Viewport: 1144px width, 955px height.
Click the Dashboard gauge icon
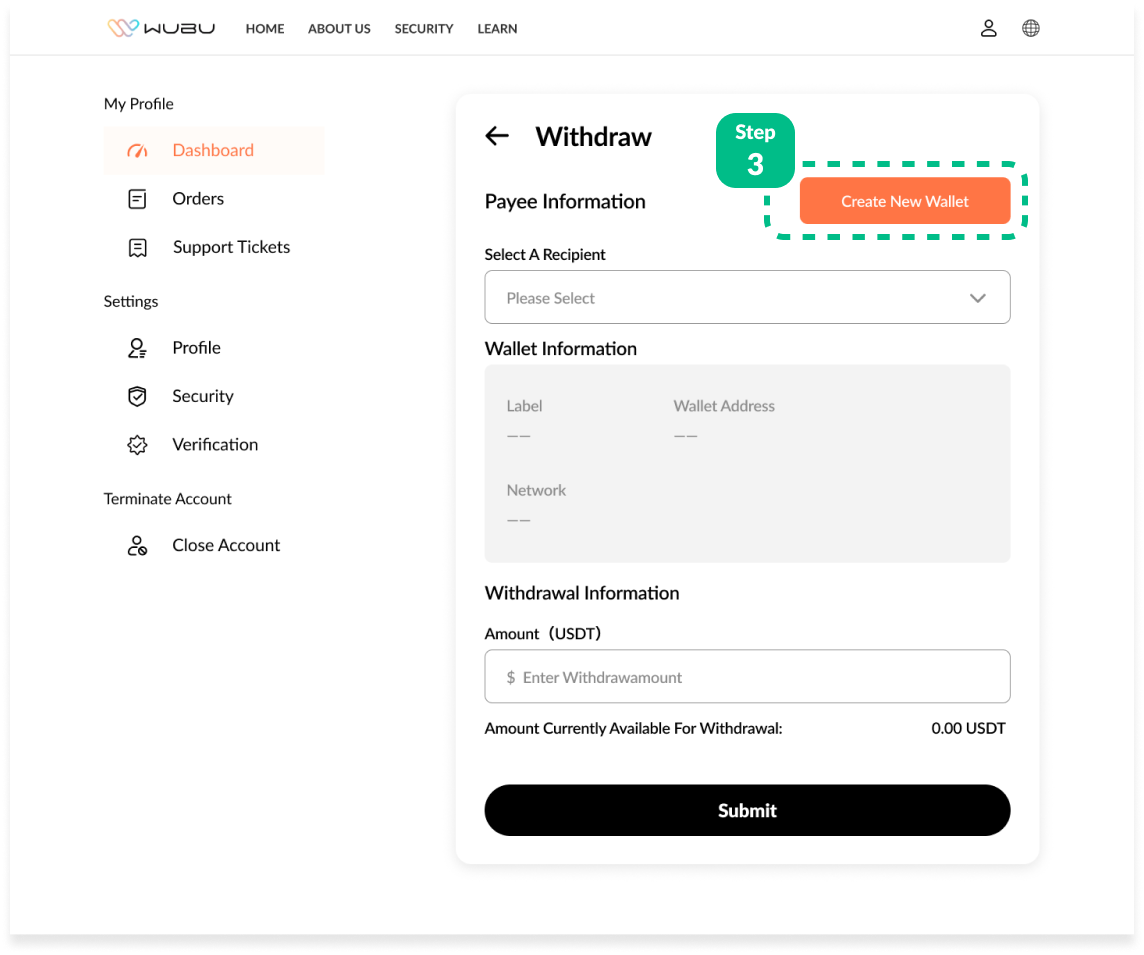pyautogui.click(x=137, y=151)
